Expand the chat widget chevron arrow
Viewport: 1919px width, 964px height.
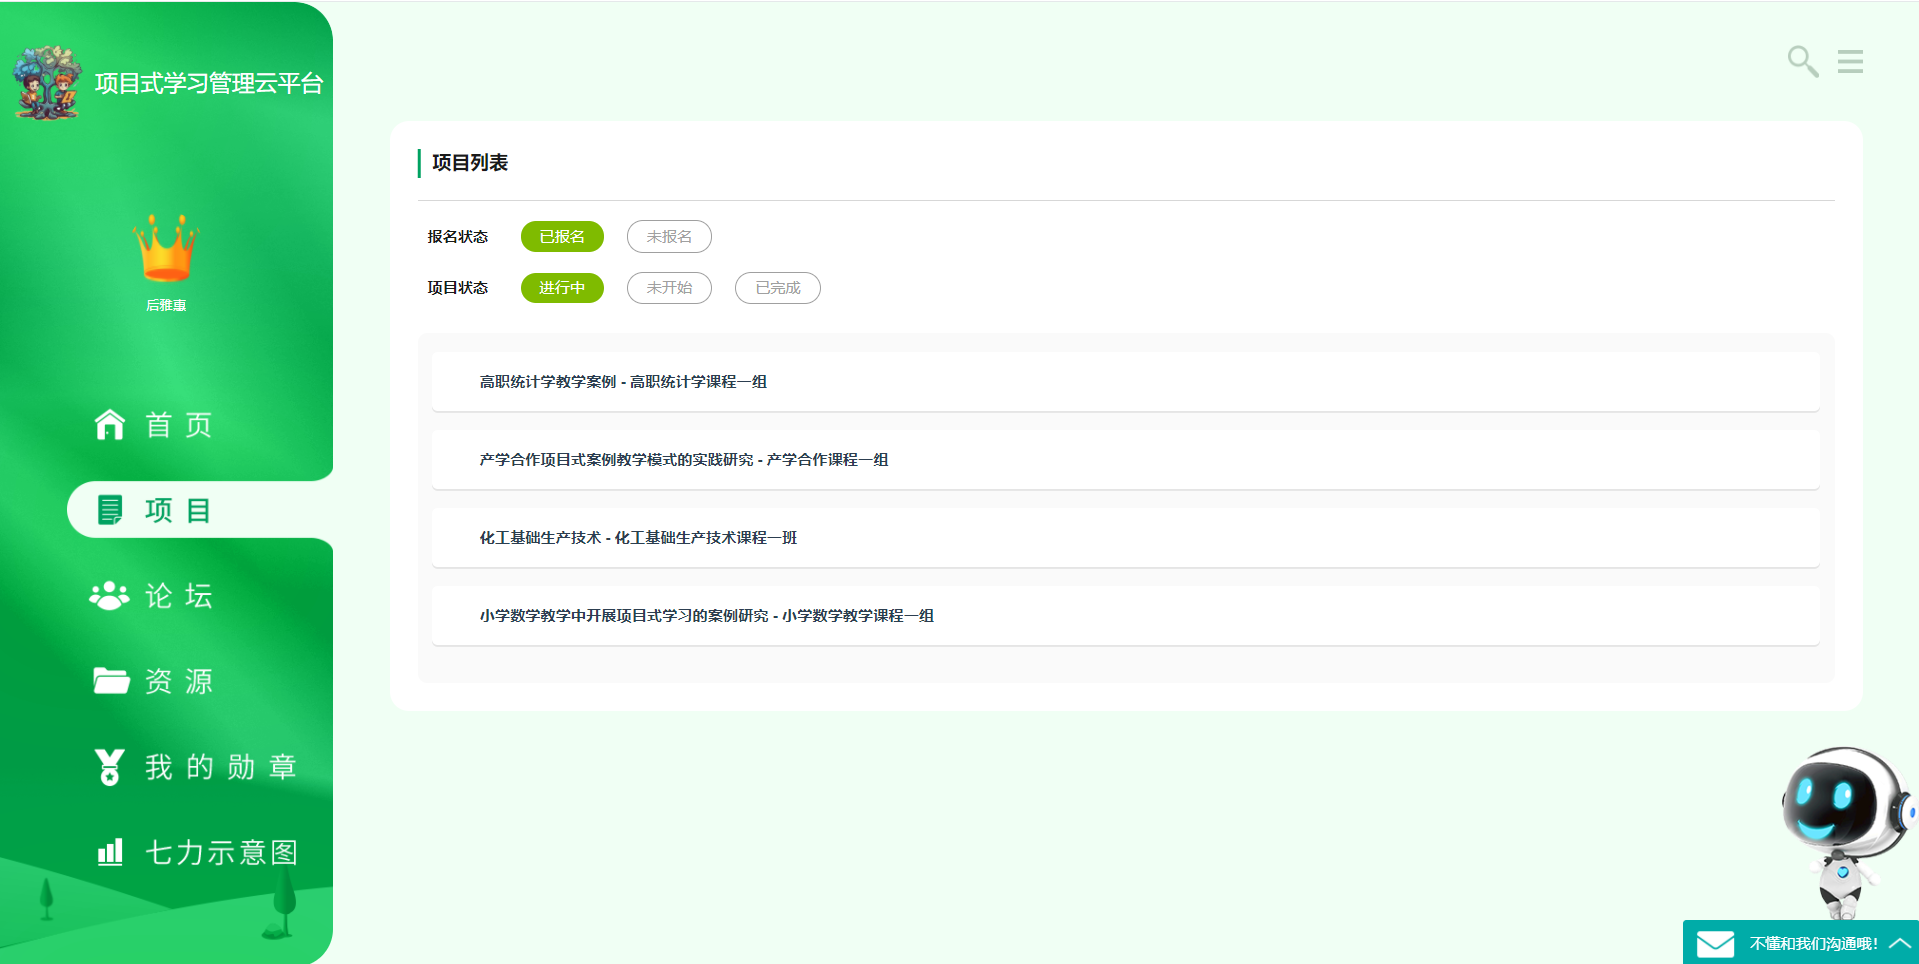click(x=1900, y=943)
